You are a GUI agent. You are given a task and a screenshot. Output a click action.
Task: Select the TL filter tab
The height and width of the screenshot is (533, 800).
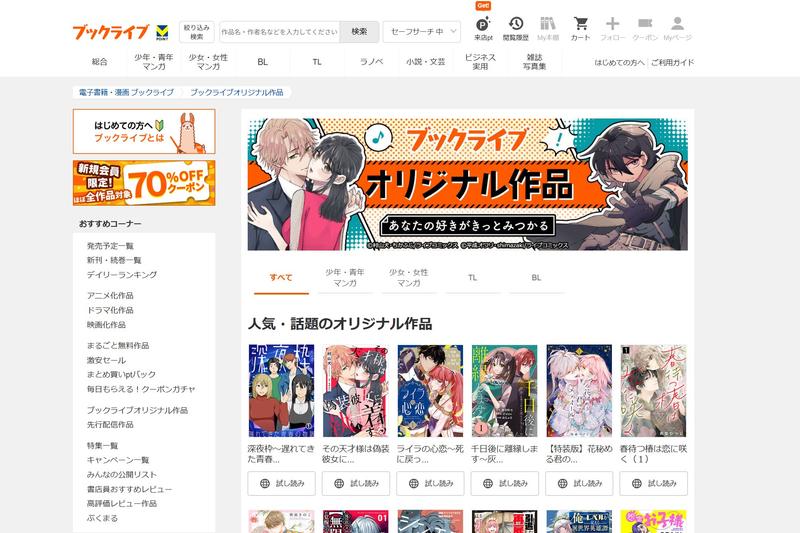(x=472, y=277)
